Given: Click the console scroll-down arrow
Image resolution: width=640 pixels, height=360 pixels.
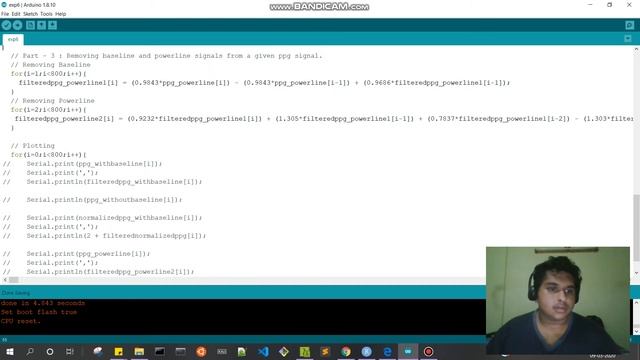Looking at the screenshot, I should tap(636, 331).
